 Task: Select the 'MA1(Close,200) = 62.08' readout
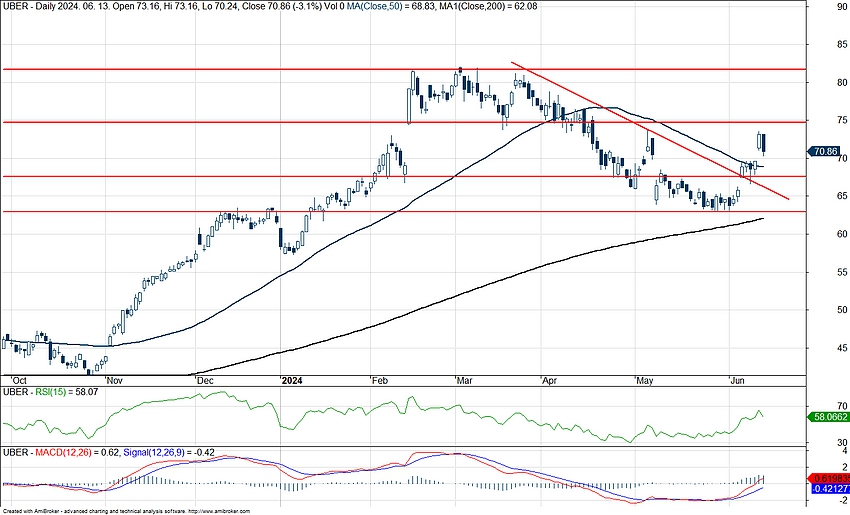coord(486,7)
